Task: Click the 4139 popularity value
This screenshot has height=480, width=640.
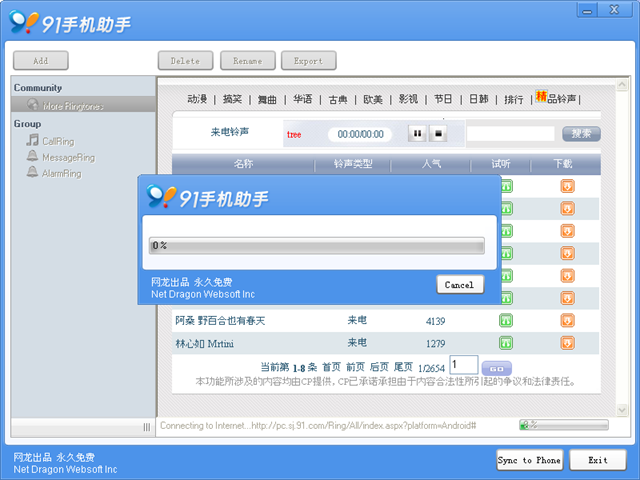Action: [436, 321]
